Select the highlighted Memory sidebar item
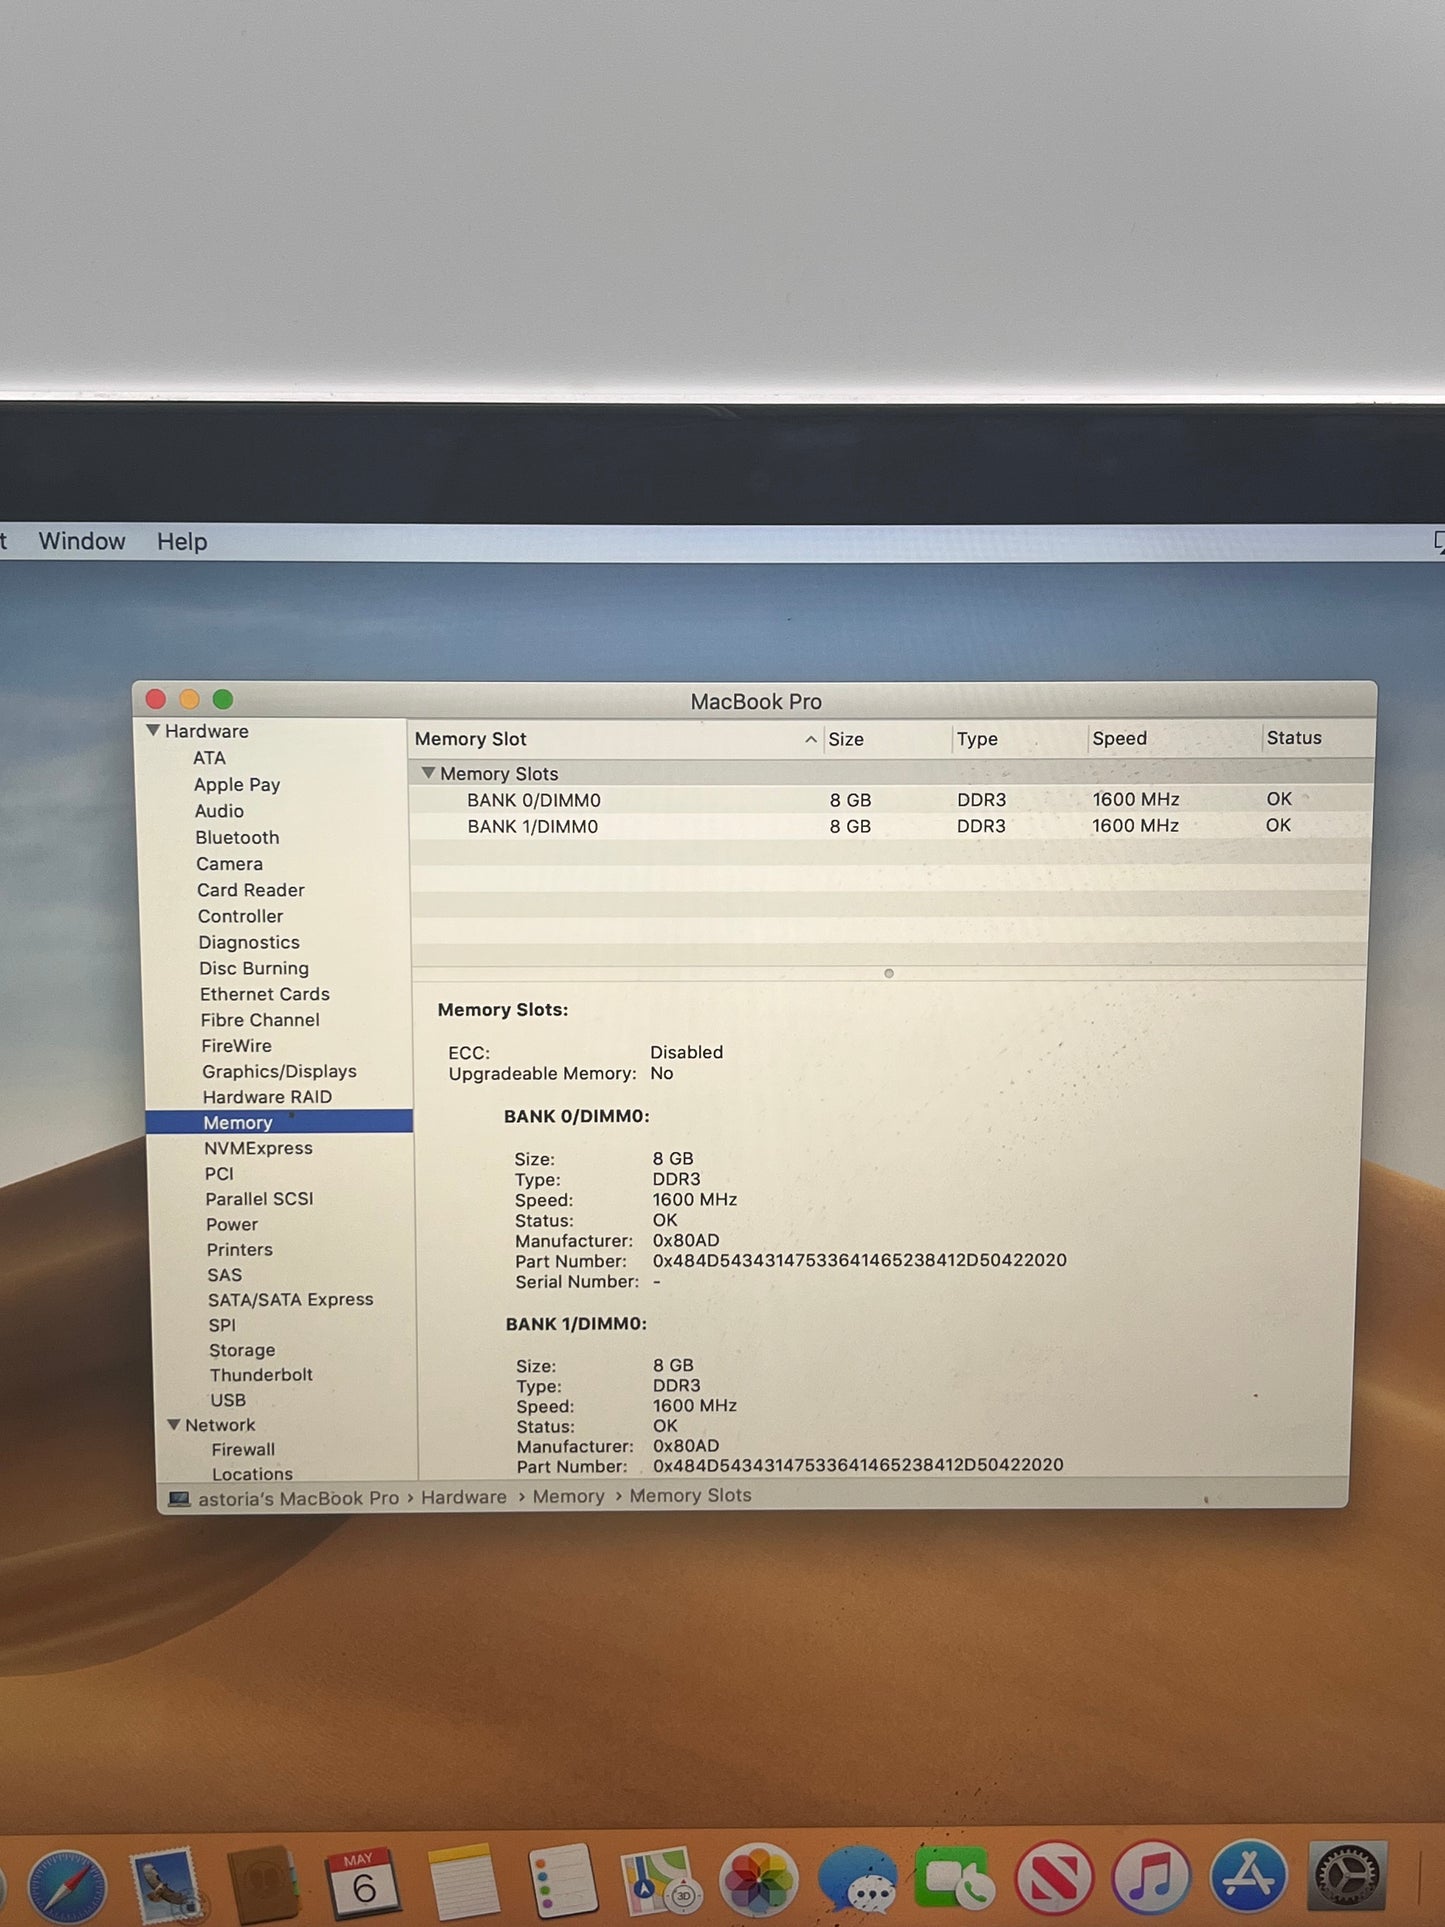The height and width of the screenshot is (1927, 1445). pyautogui.click(x=280, y=1122)
